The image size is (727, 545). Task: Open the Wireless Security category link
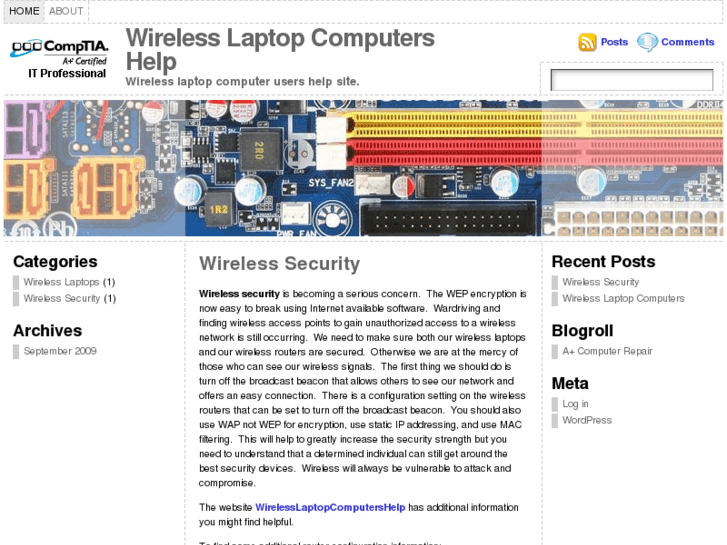[x=62, y=298]
